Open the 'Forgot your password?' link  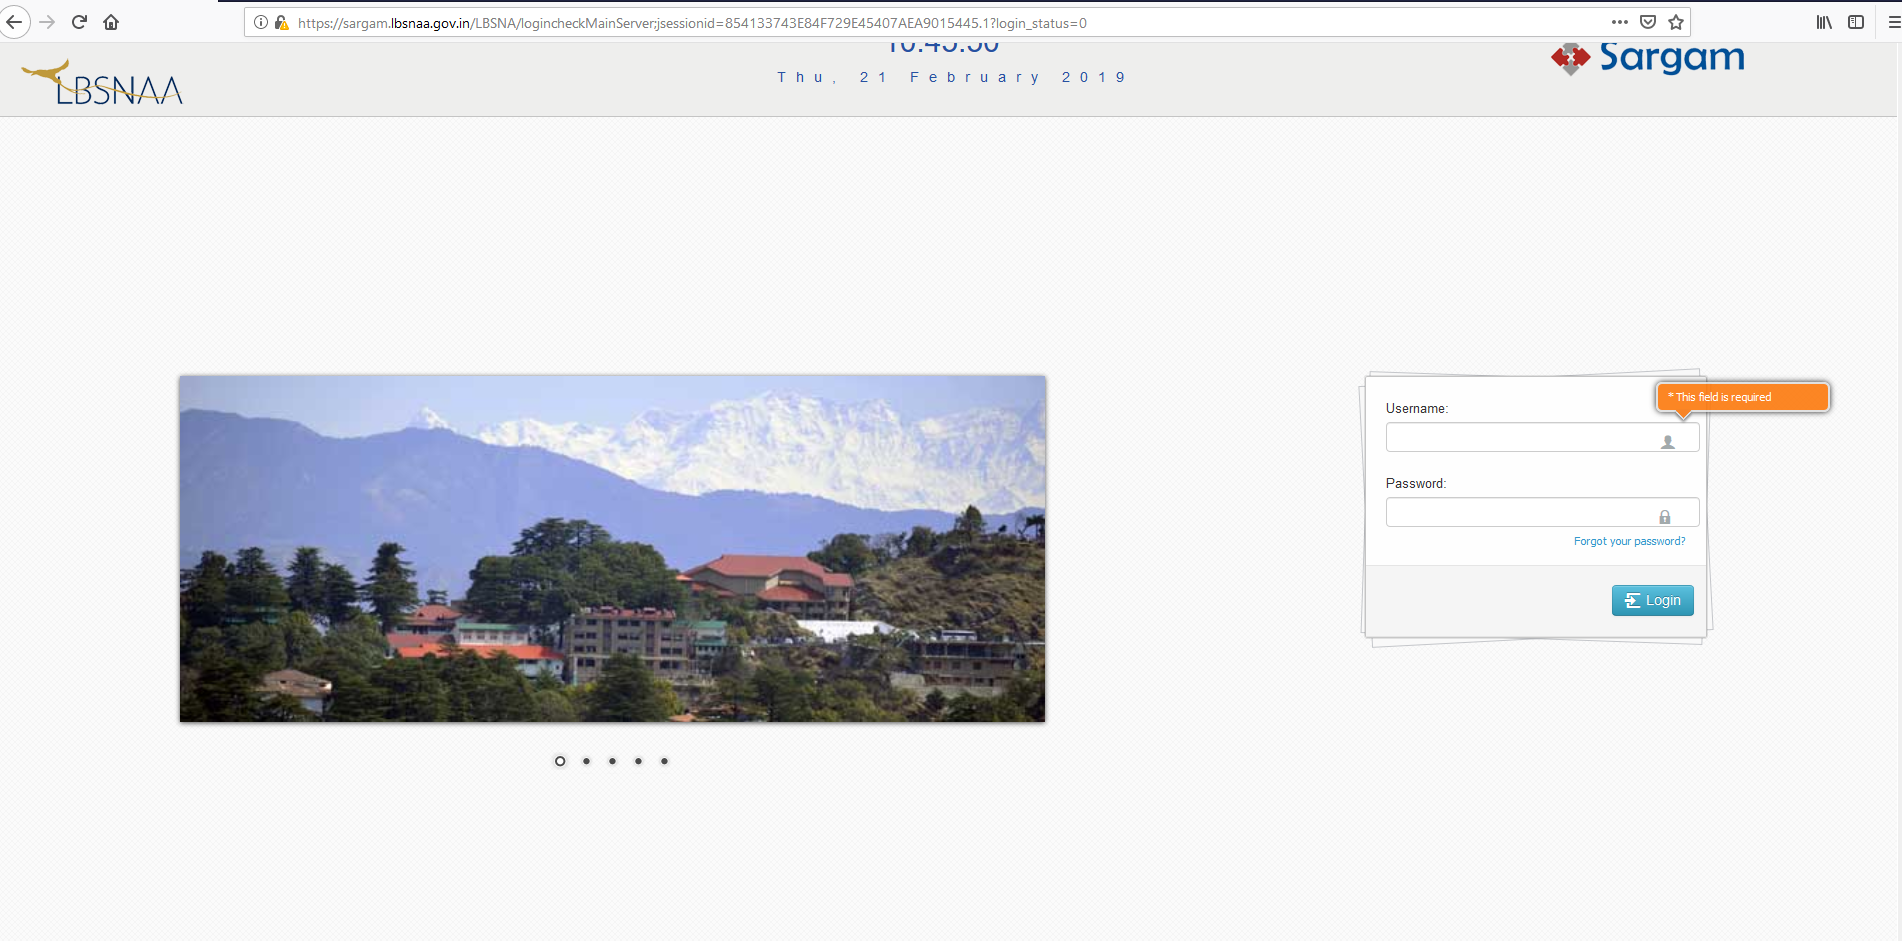1629,541
